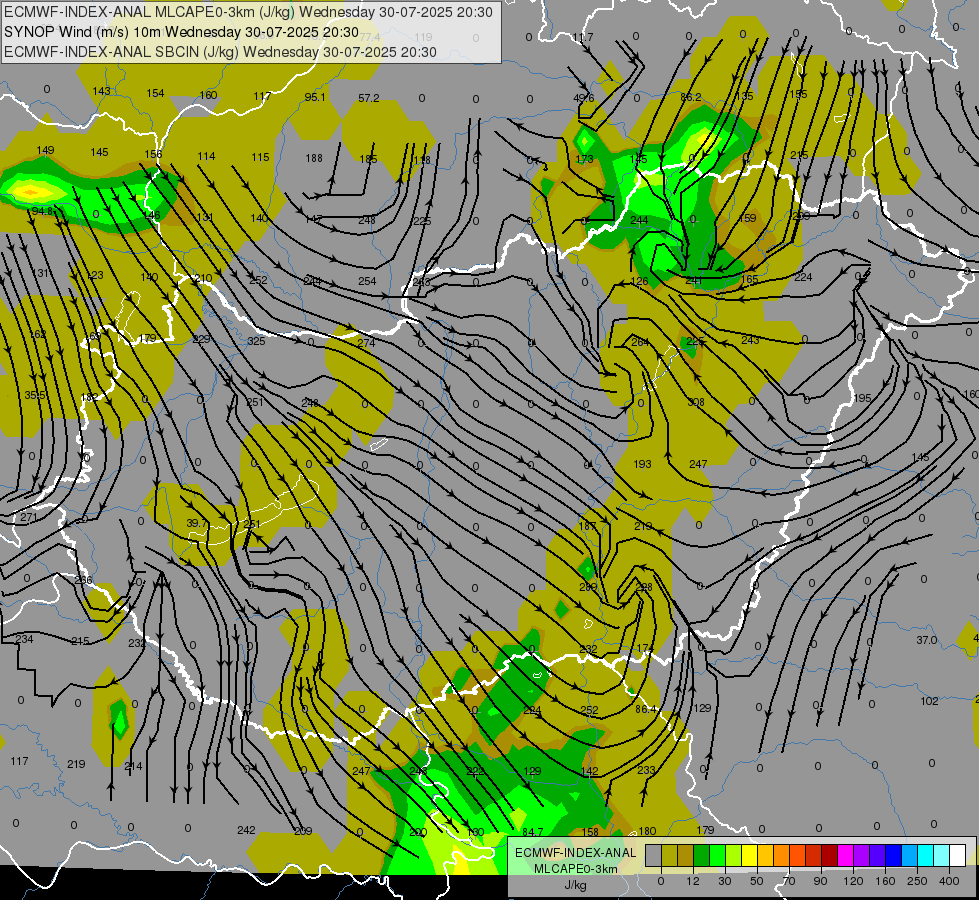979x900 pixels.
Task: Click the map value 254
Action: pos(367,281)
